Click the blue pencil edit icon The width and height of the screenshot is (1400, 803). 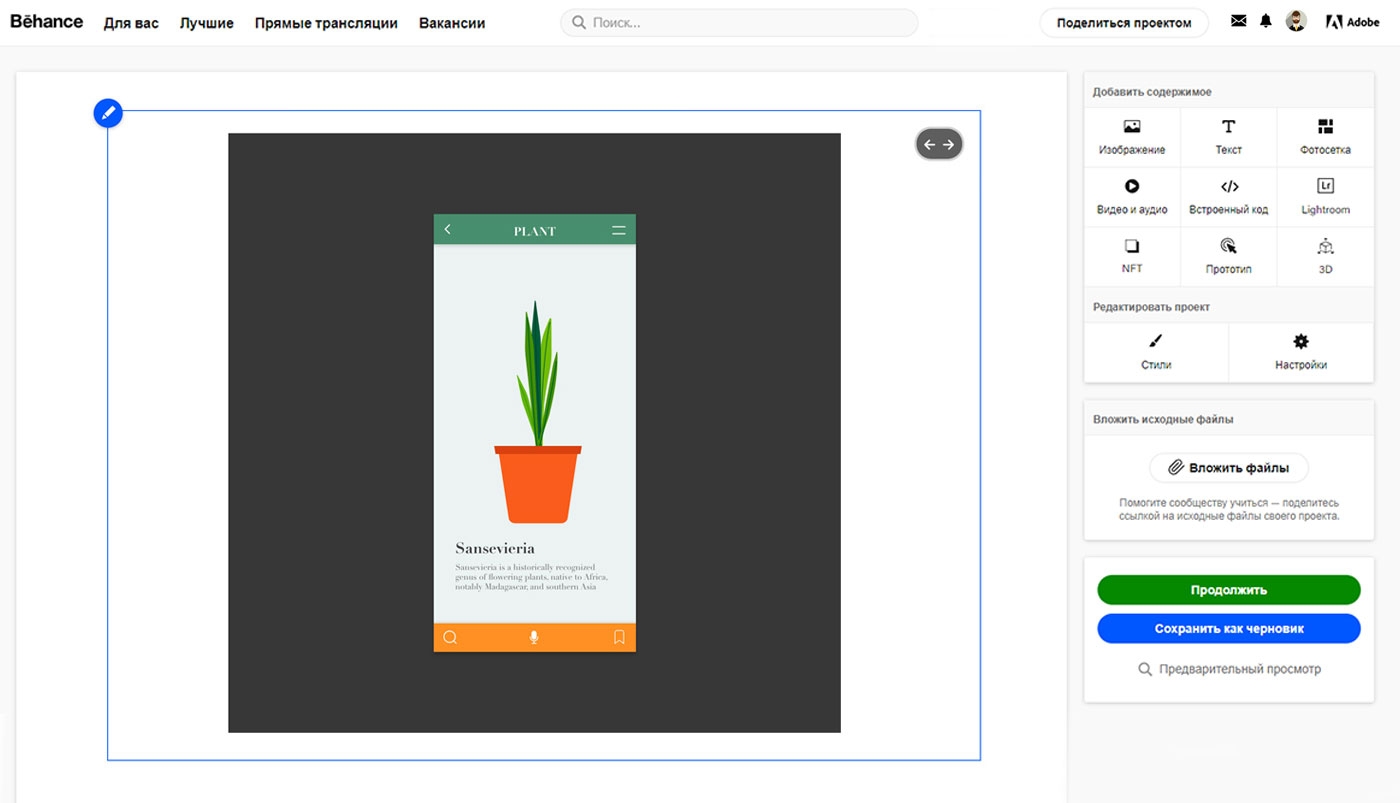point(108,113)
